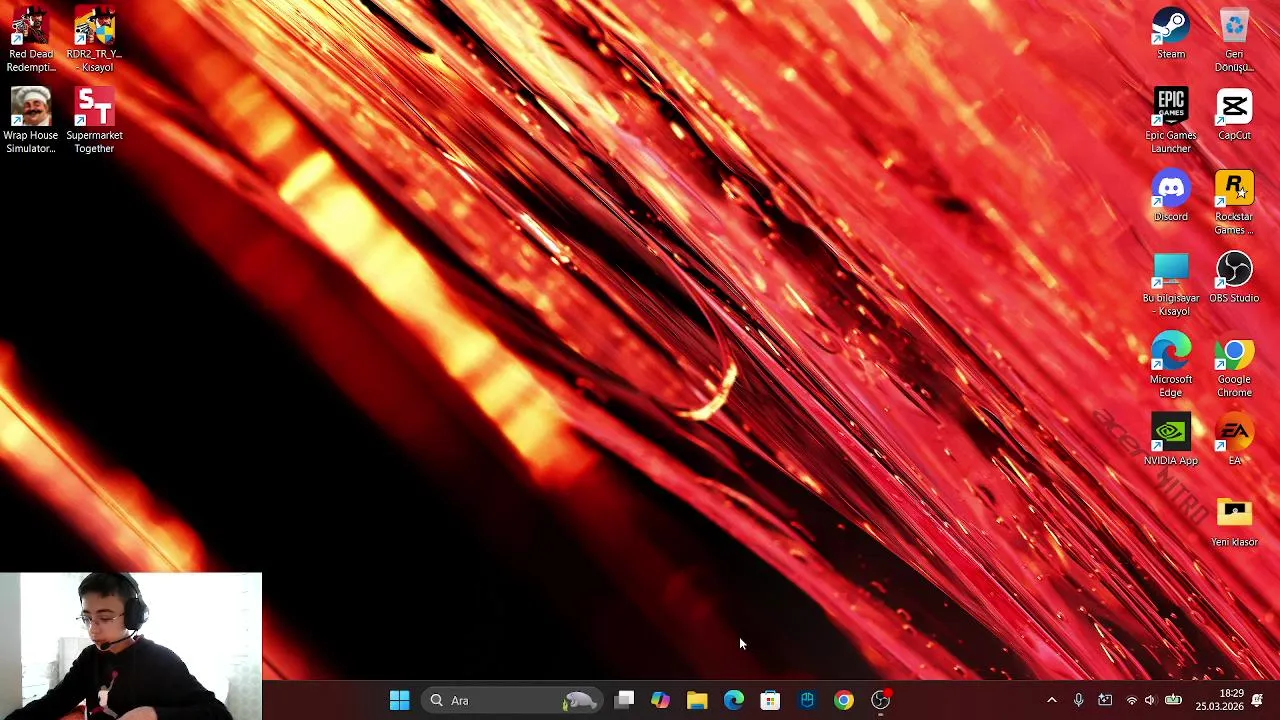The height and width of the screenshot is (720, 1280).
Task: Open OBS Studio from the desktop
Action: (x=1234, y=277)
